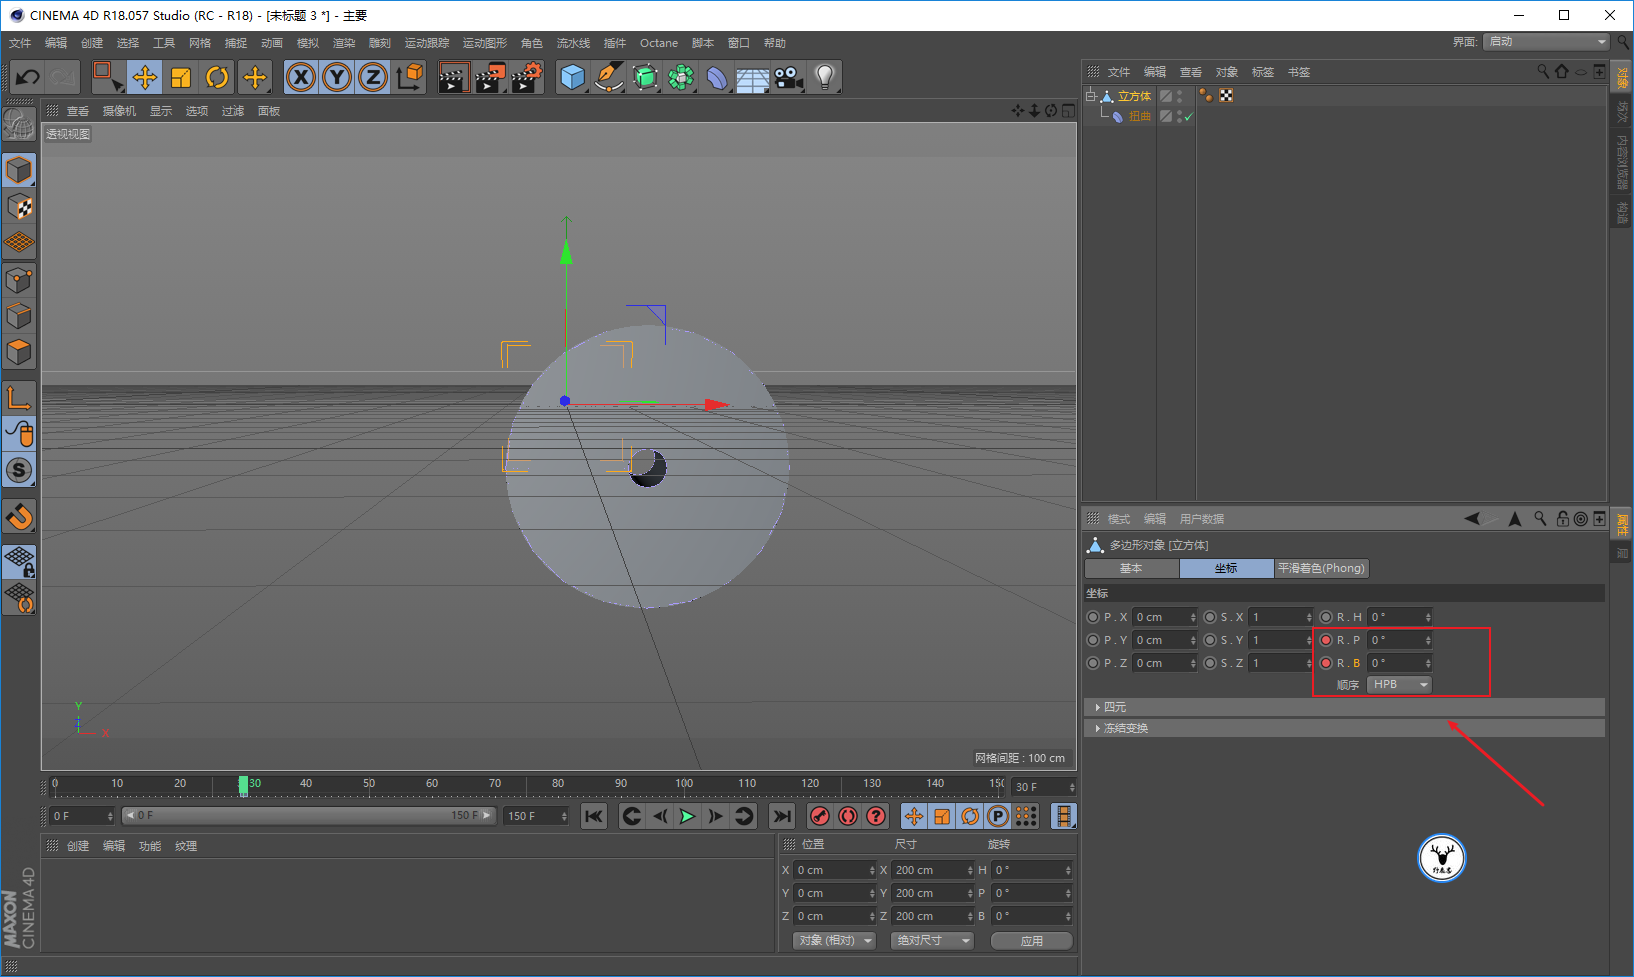Click the 应用 apply button

click(1032, 941)
